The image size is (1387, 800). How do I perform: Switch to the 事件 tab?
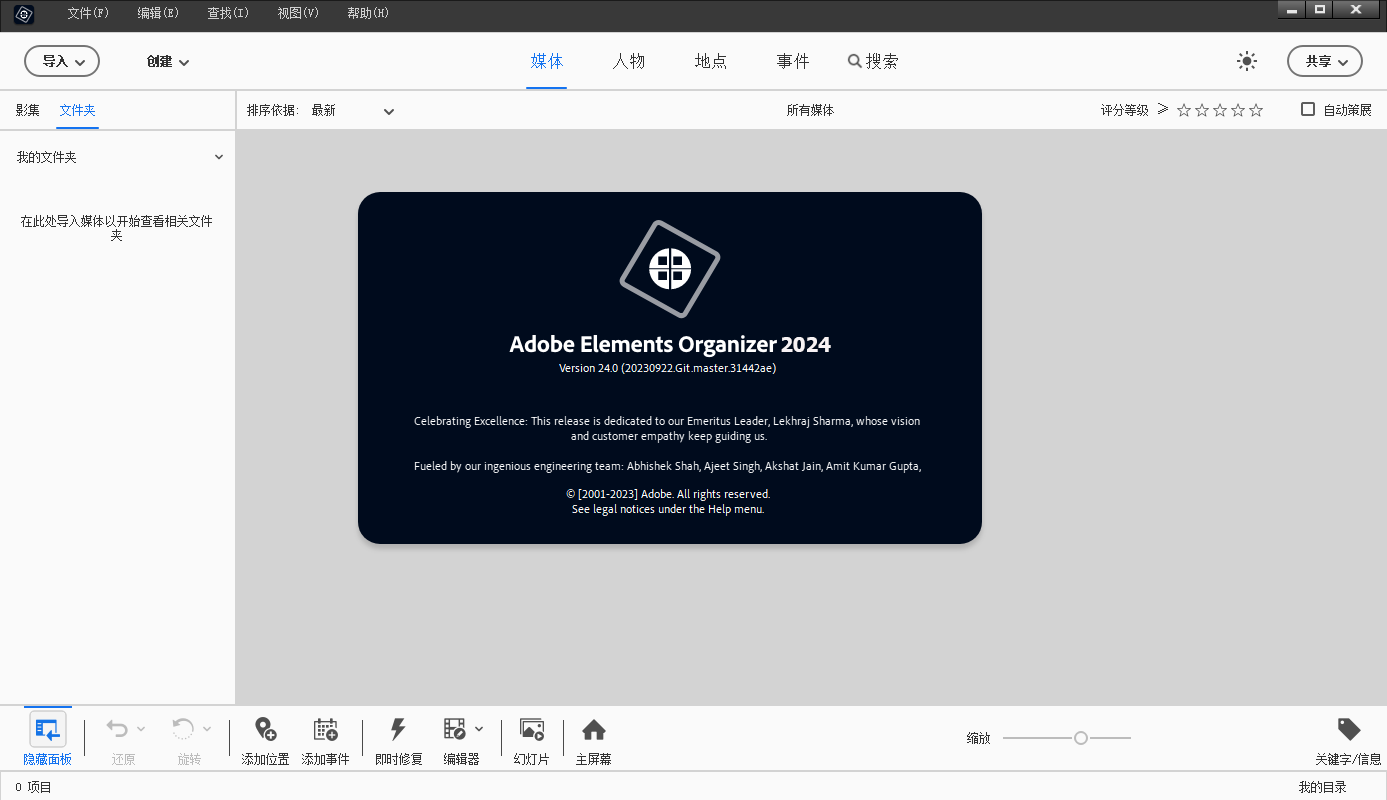pyautogui.click(x=793, y=61)
